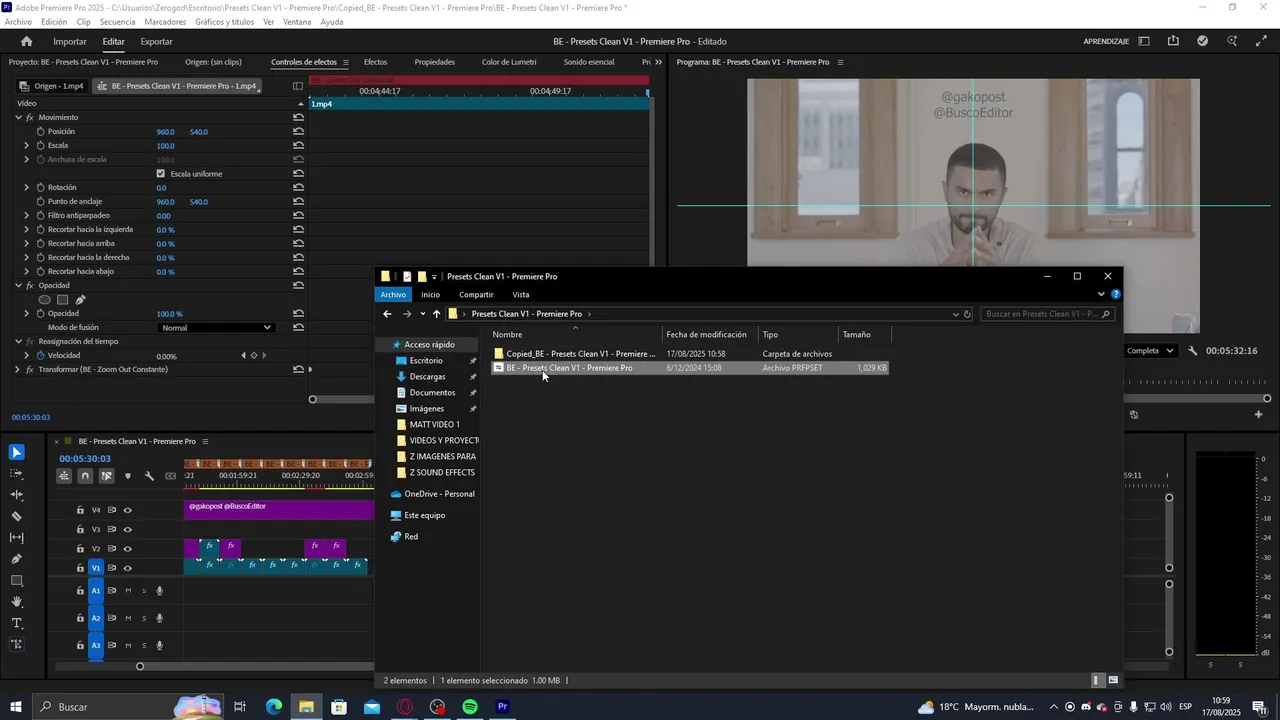Select the Track Select Forward tool
The image size is (1280, 720).
pyautogui.click(x=17, y=475)
